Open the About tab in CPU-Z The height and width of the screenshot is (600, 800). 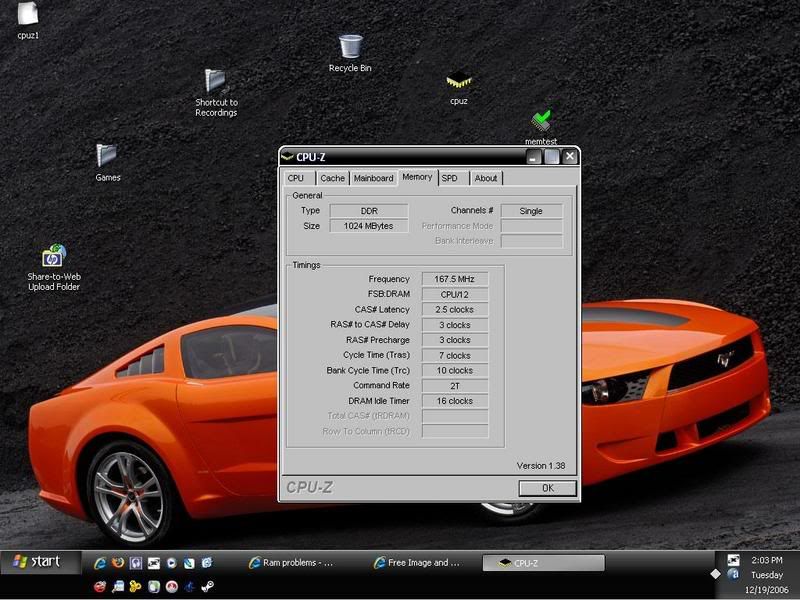[487, 178]
